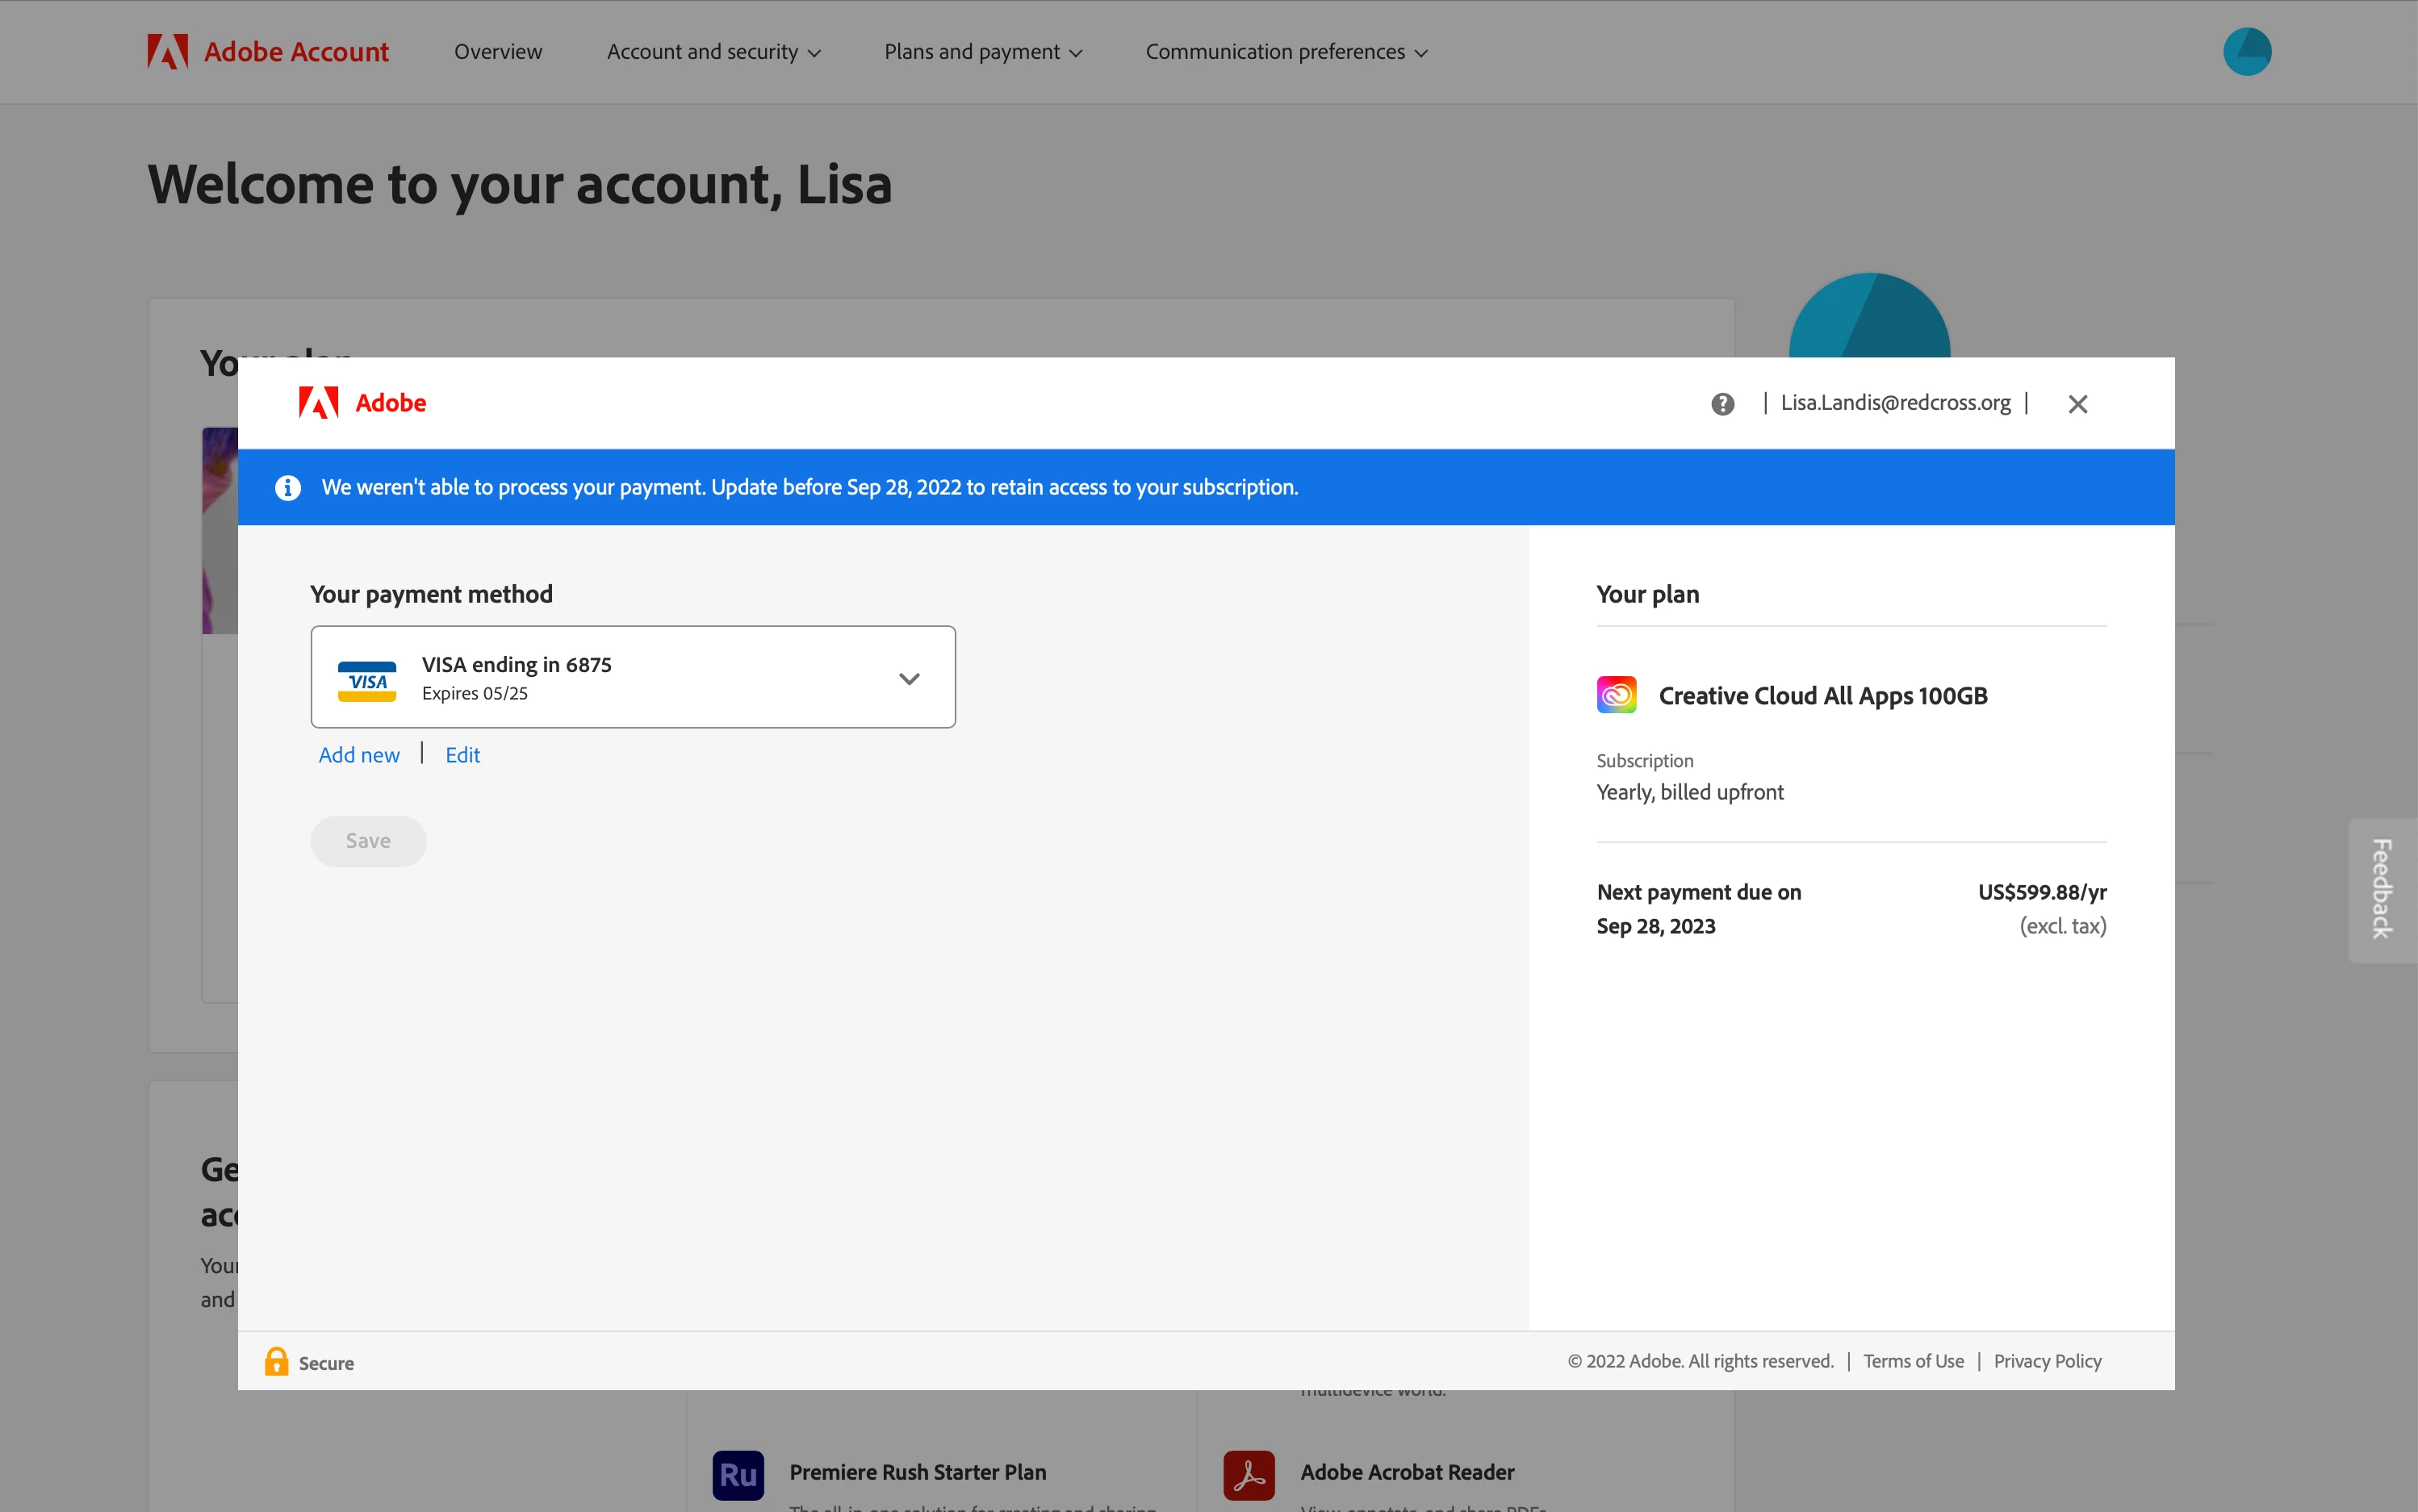Click the Secure padlock icon

(276, 1362)
